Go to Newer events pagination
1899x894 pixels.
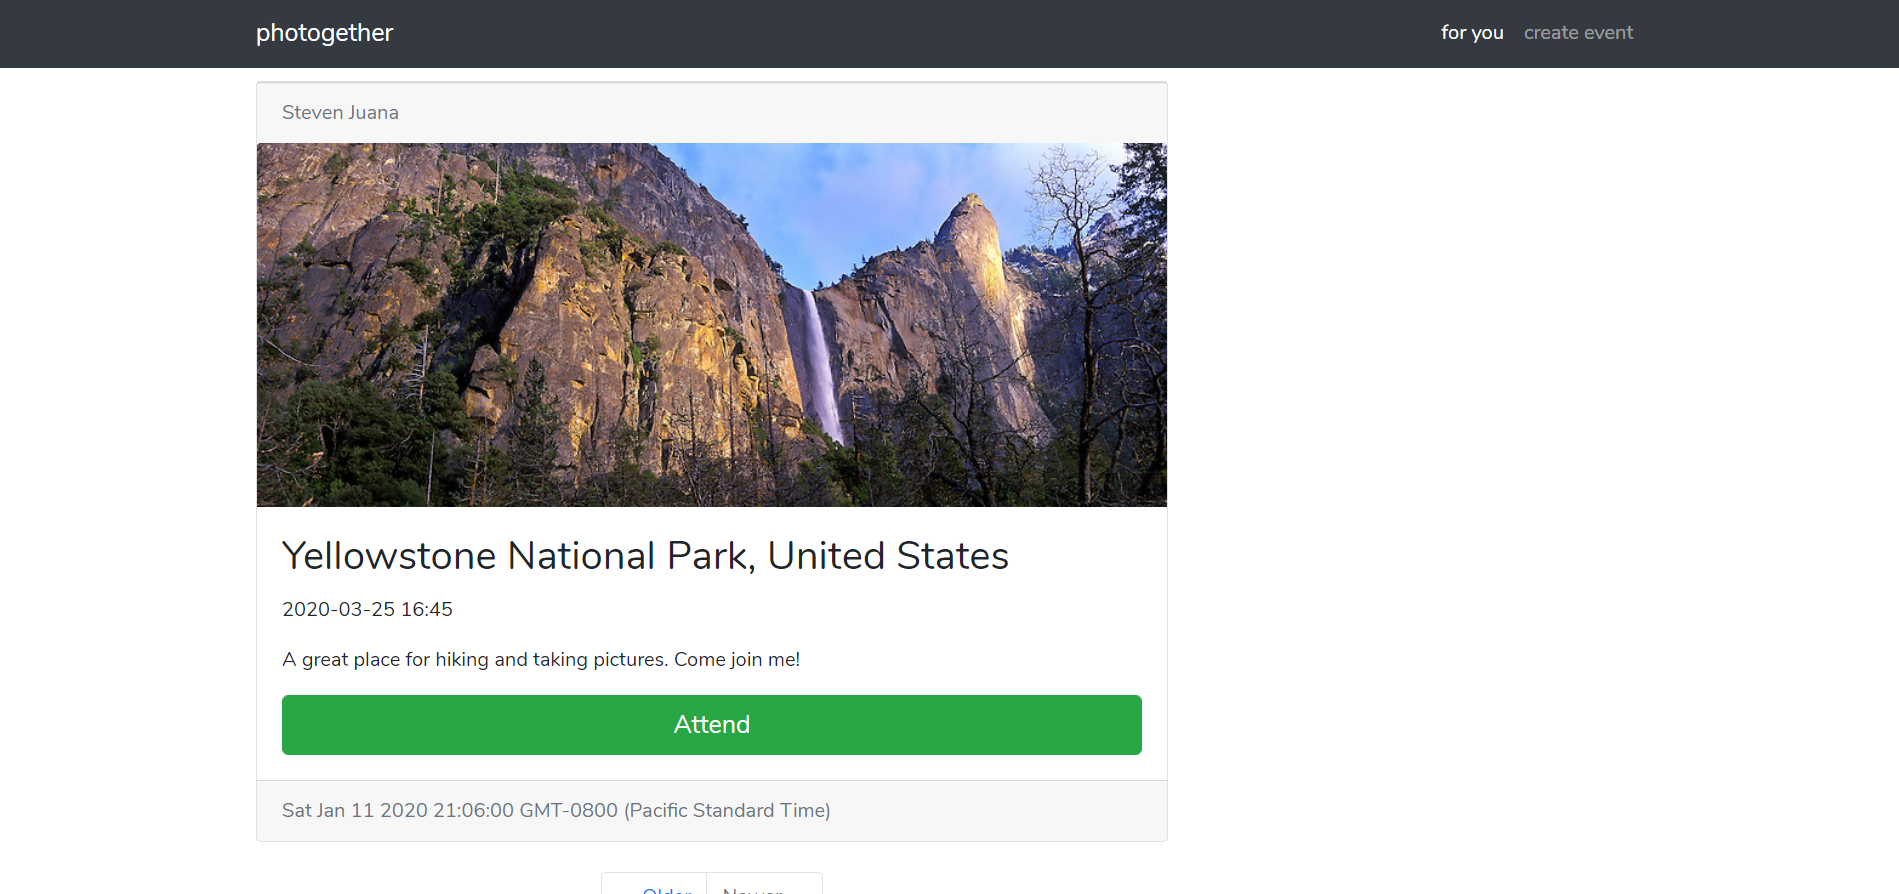tap(764, 885)
